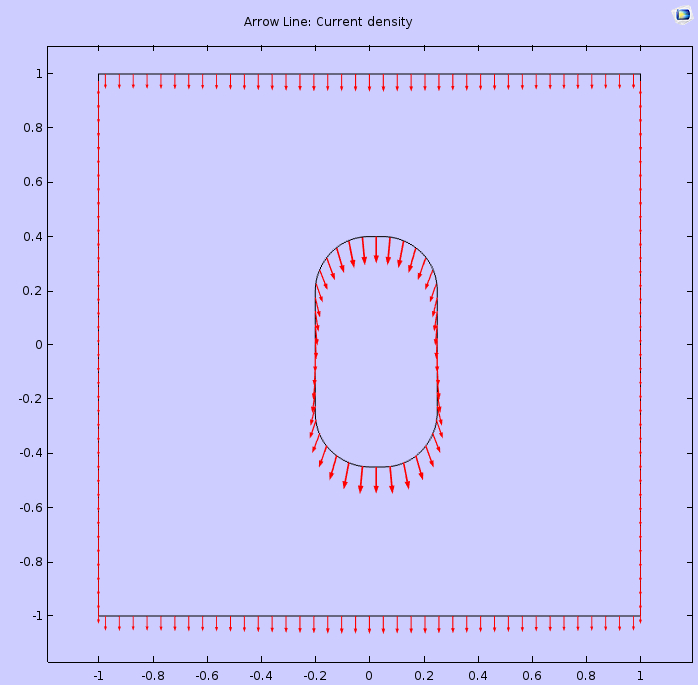Click the x-axis tick label 1

coord(640,675)
